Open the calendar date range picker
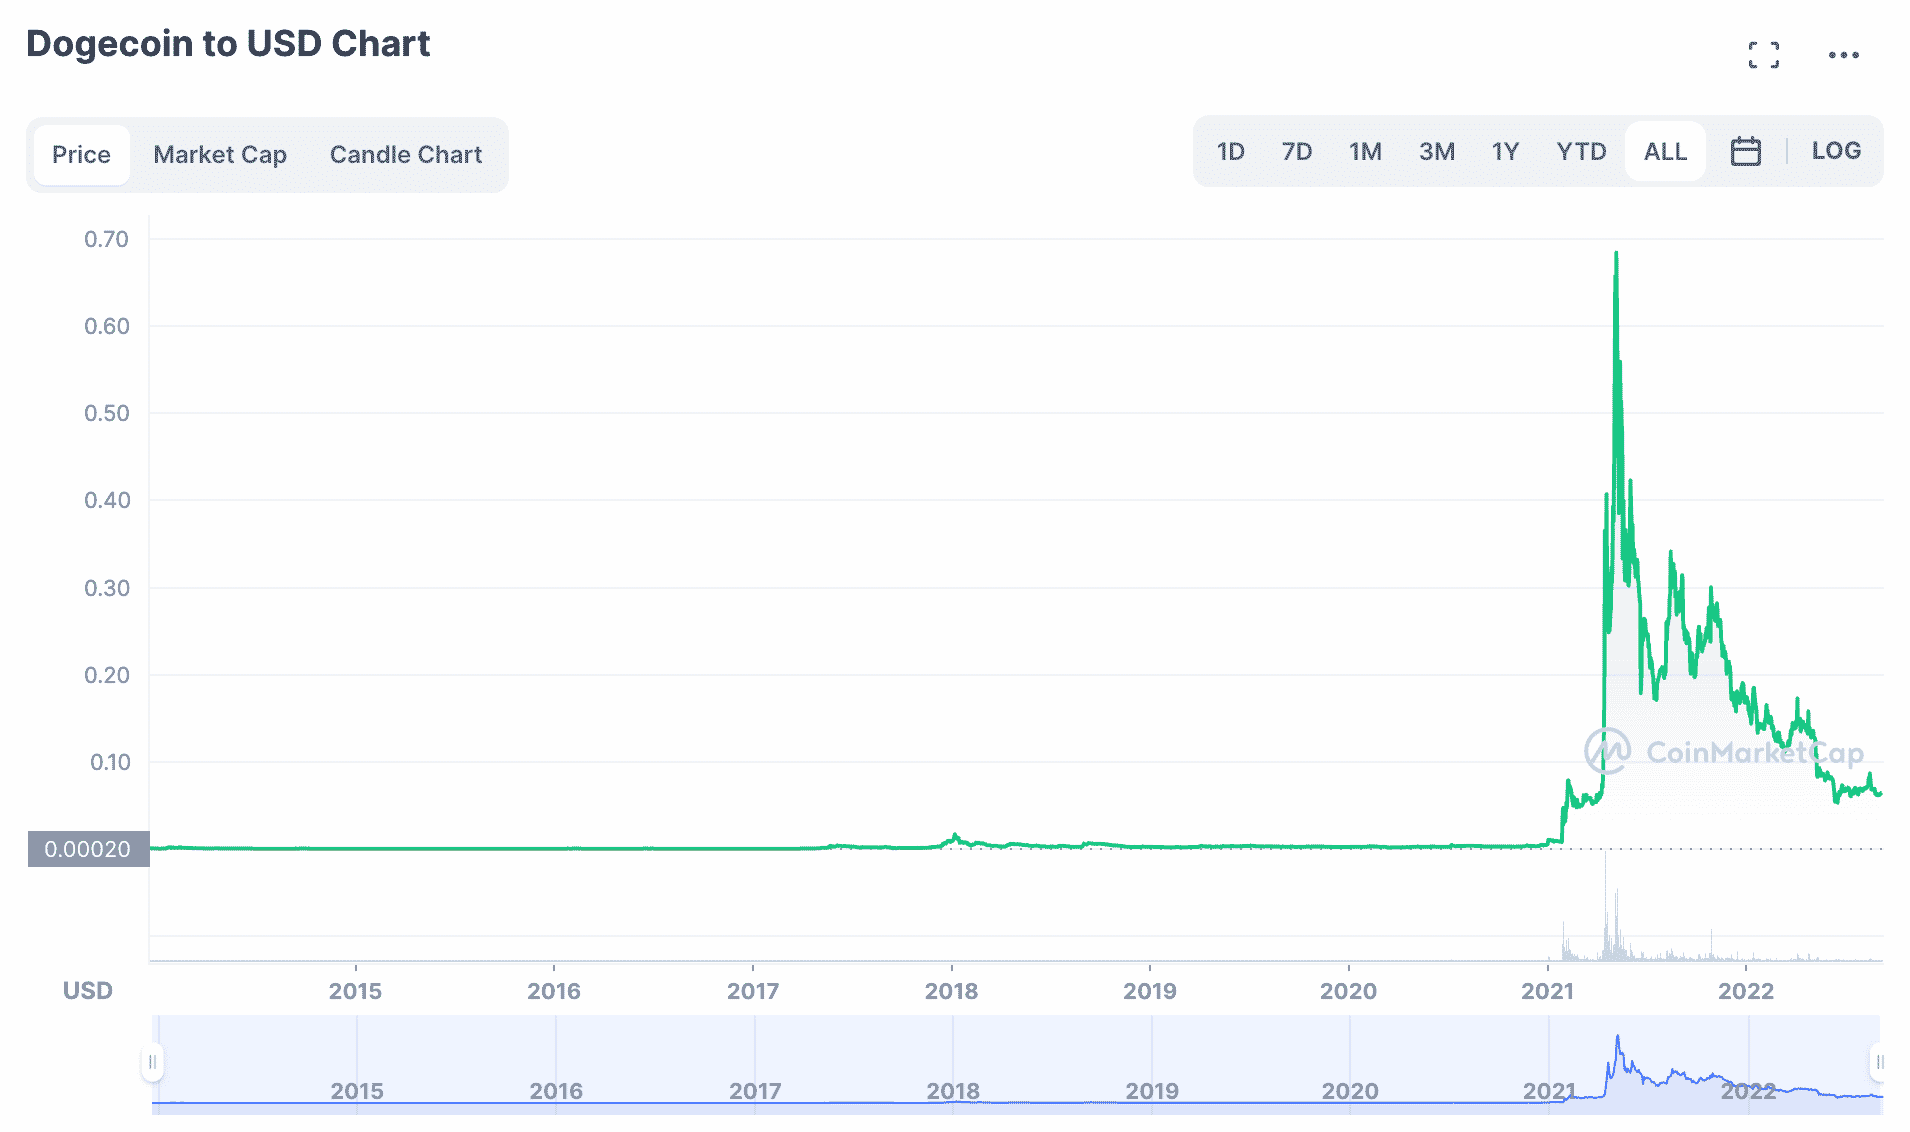 (1745, 151)
